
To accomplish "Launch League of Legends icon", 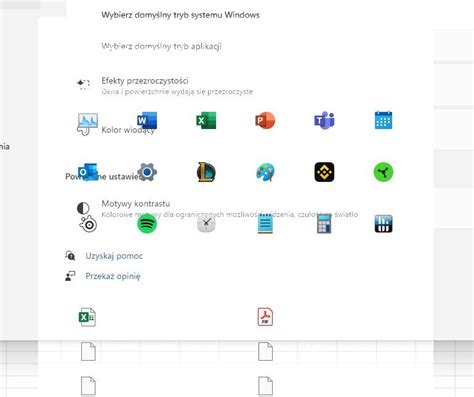I will pyautogui.click(x=206, y=172).
